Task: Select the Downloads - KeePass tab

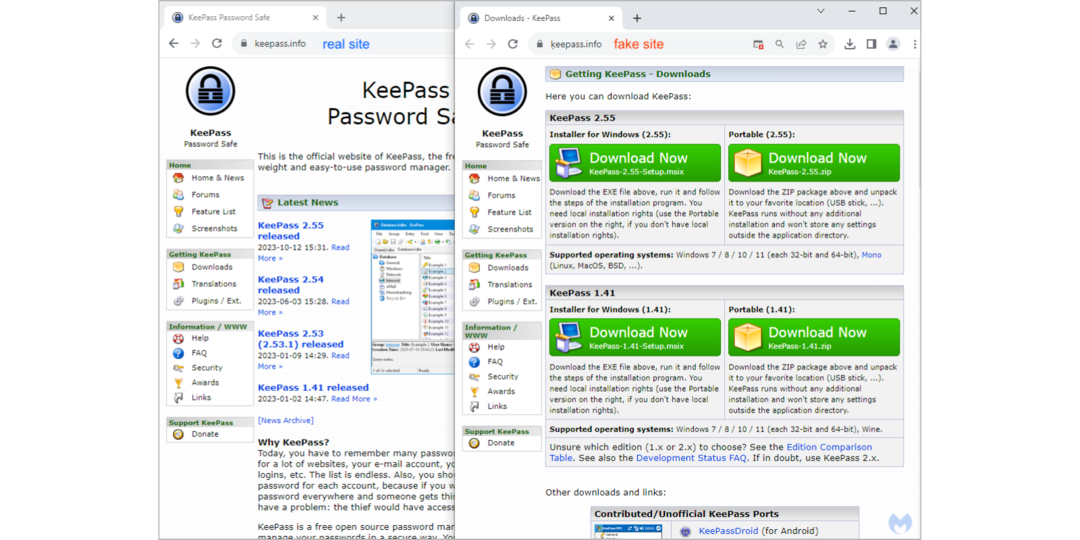Action: pyautogui.click(x=541, y=18)
